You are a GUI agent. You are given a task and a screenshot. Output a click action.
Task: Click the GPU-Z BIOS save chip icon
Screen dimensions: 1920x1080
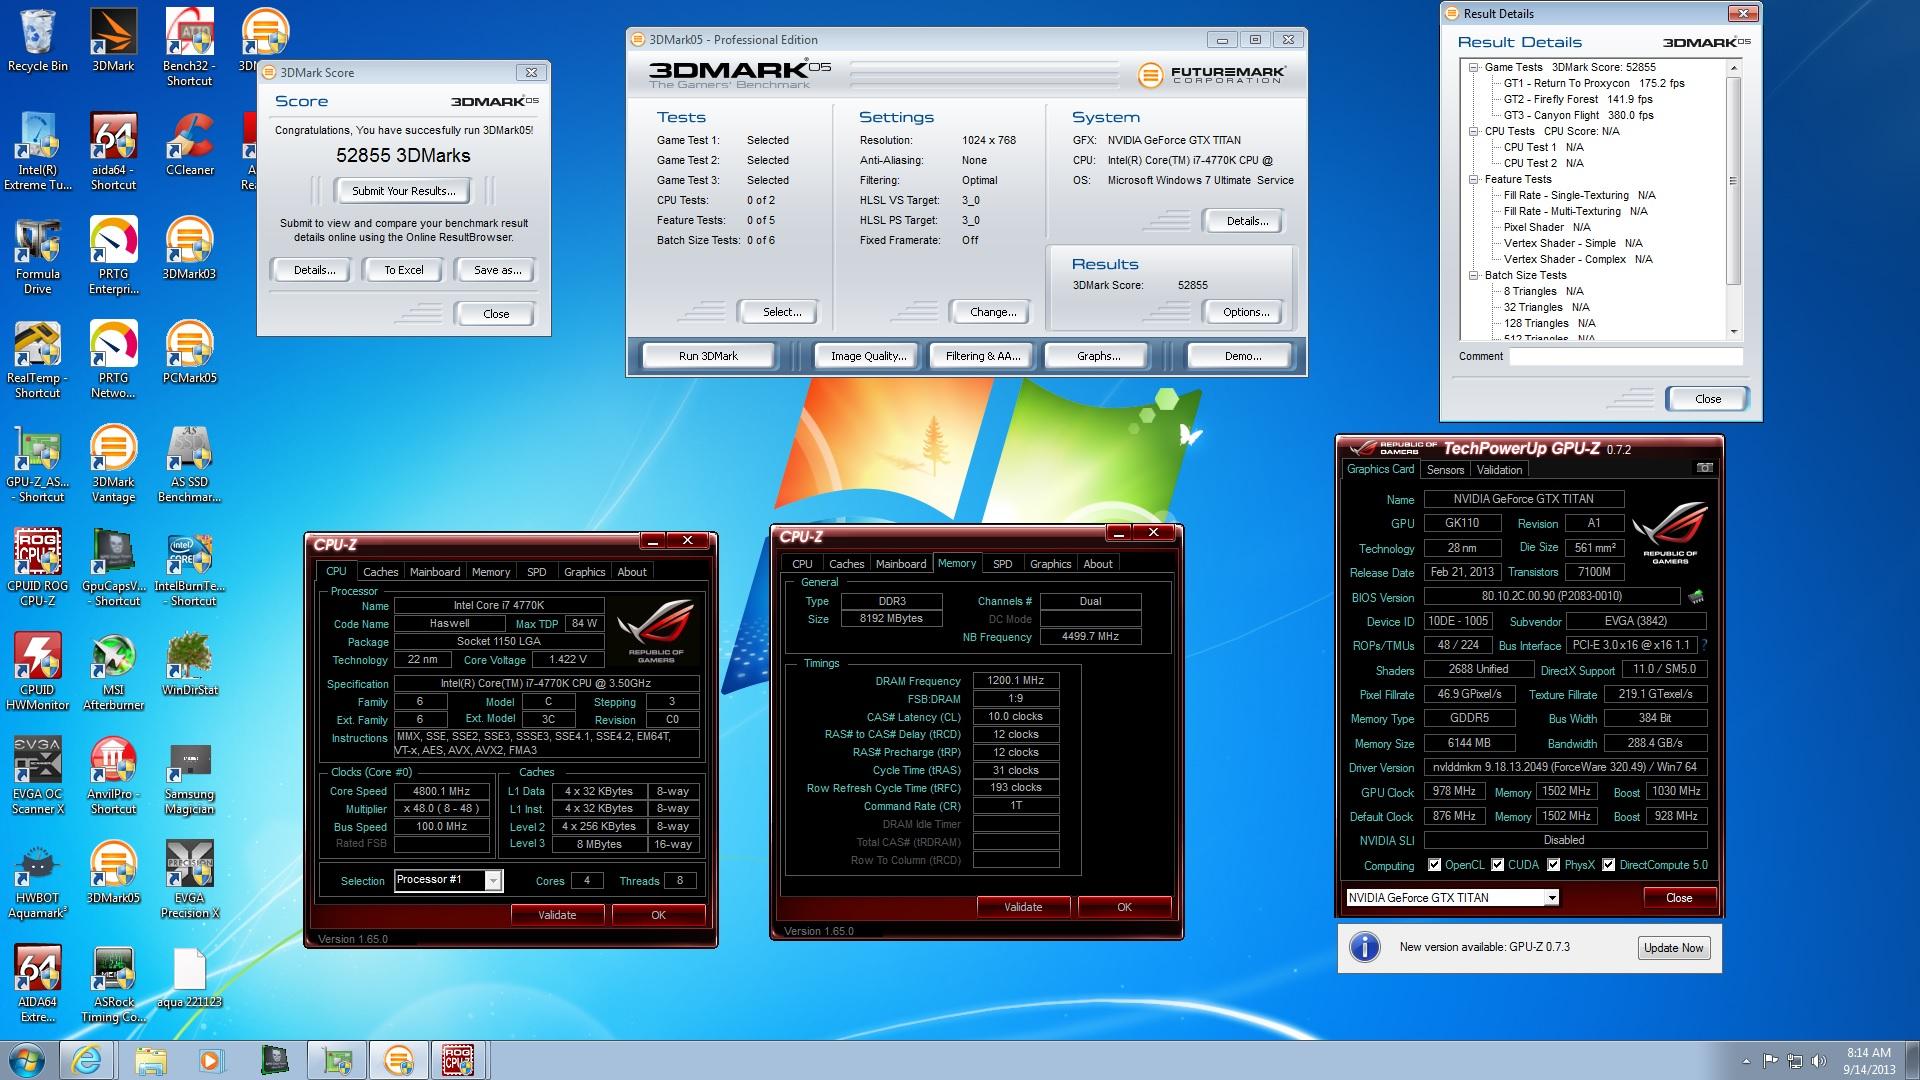pyautogui.click(x=1696, y=597)
